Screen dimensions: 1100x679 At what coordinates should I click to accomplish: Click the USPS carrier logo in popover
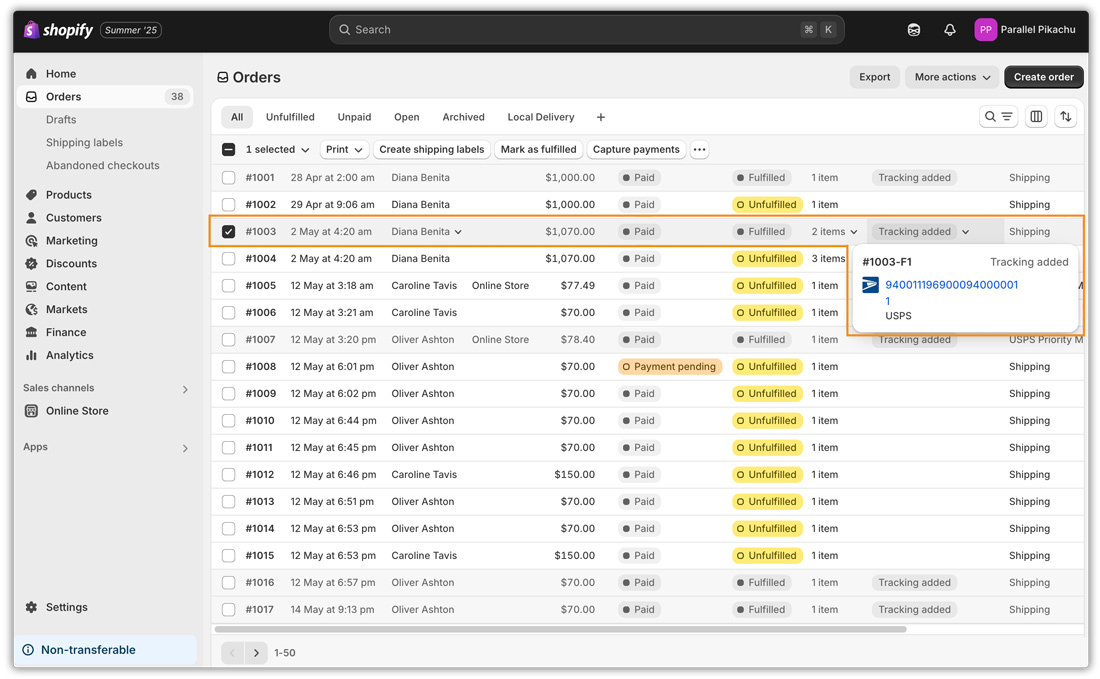point(870,285)
